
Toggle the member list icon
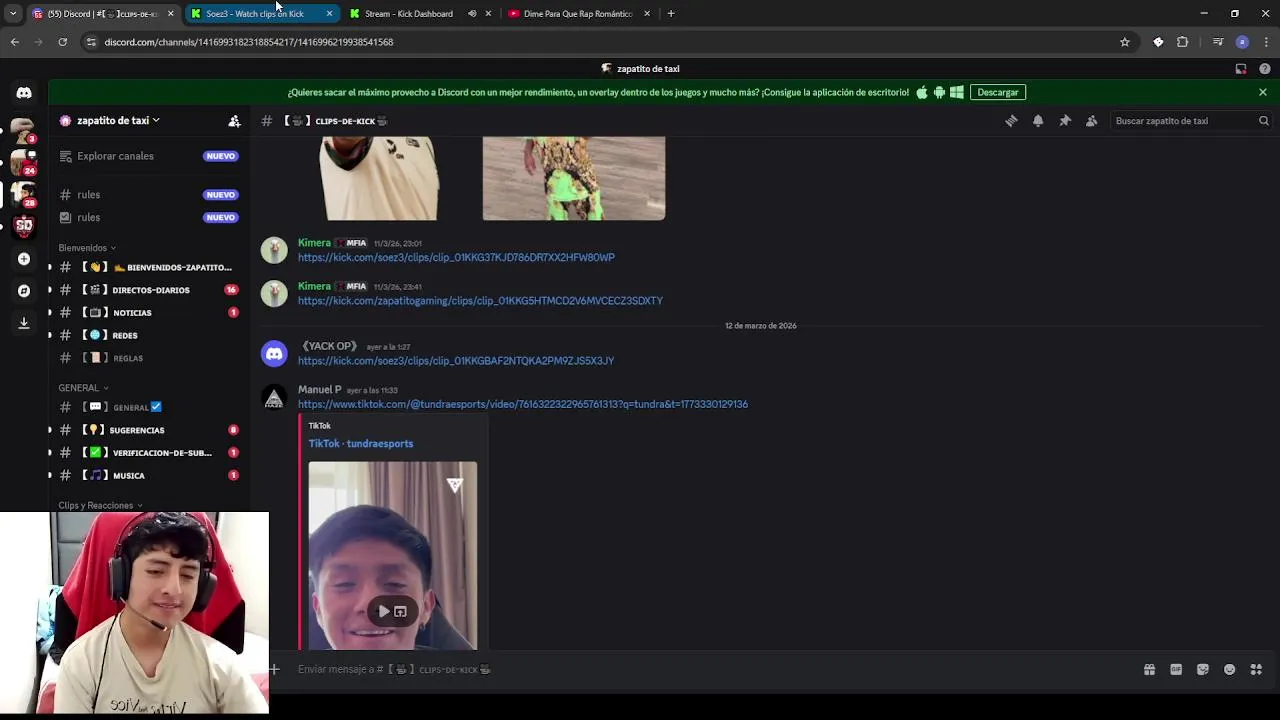click(x=1091, y=121)
